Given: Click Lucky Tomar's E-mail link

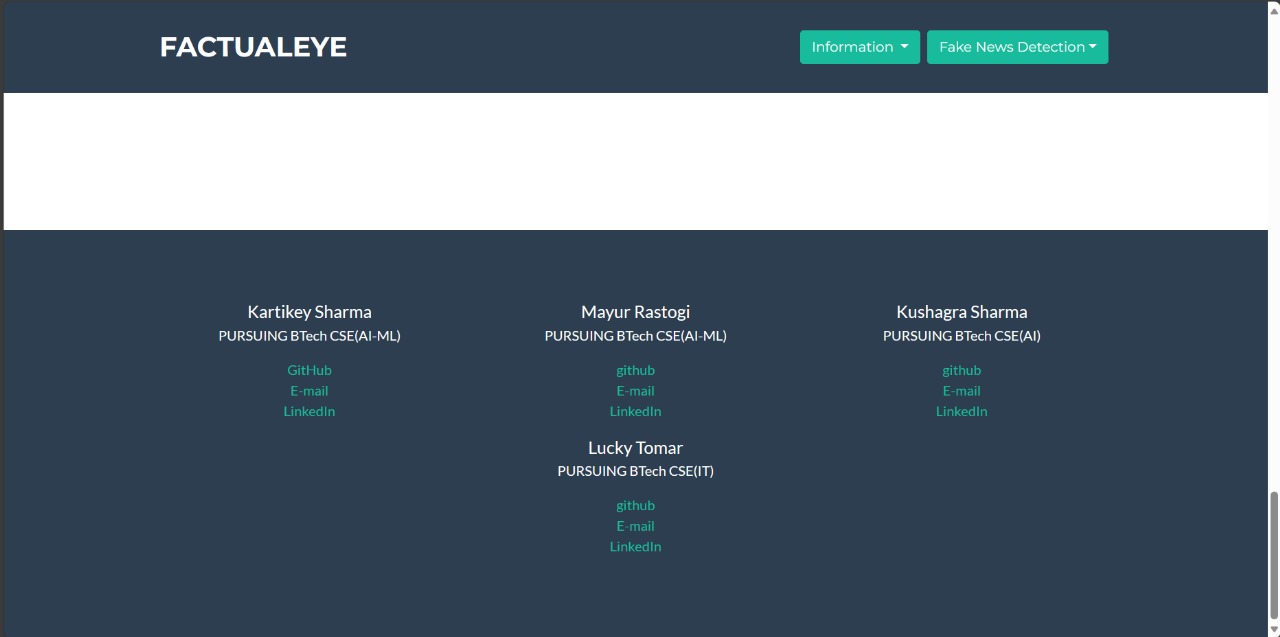Looking at the screenshot, I should (635, 526).
